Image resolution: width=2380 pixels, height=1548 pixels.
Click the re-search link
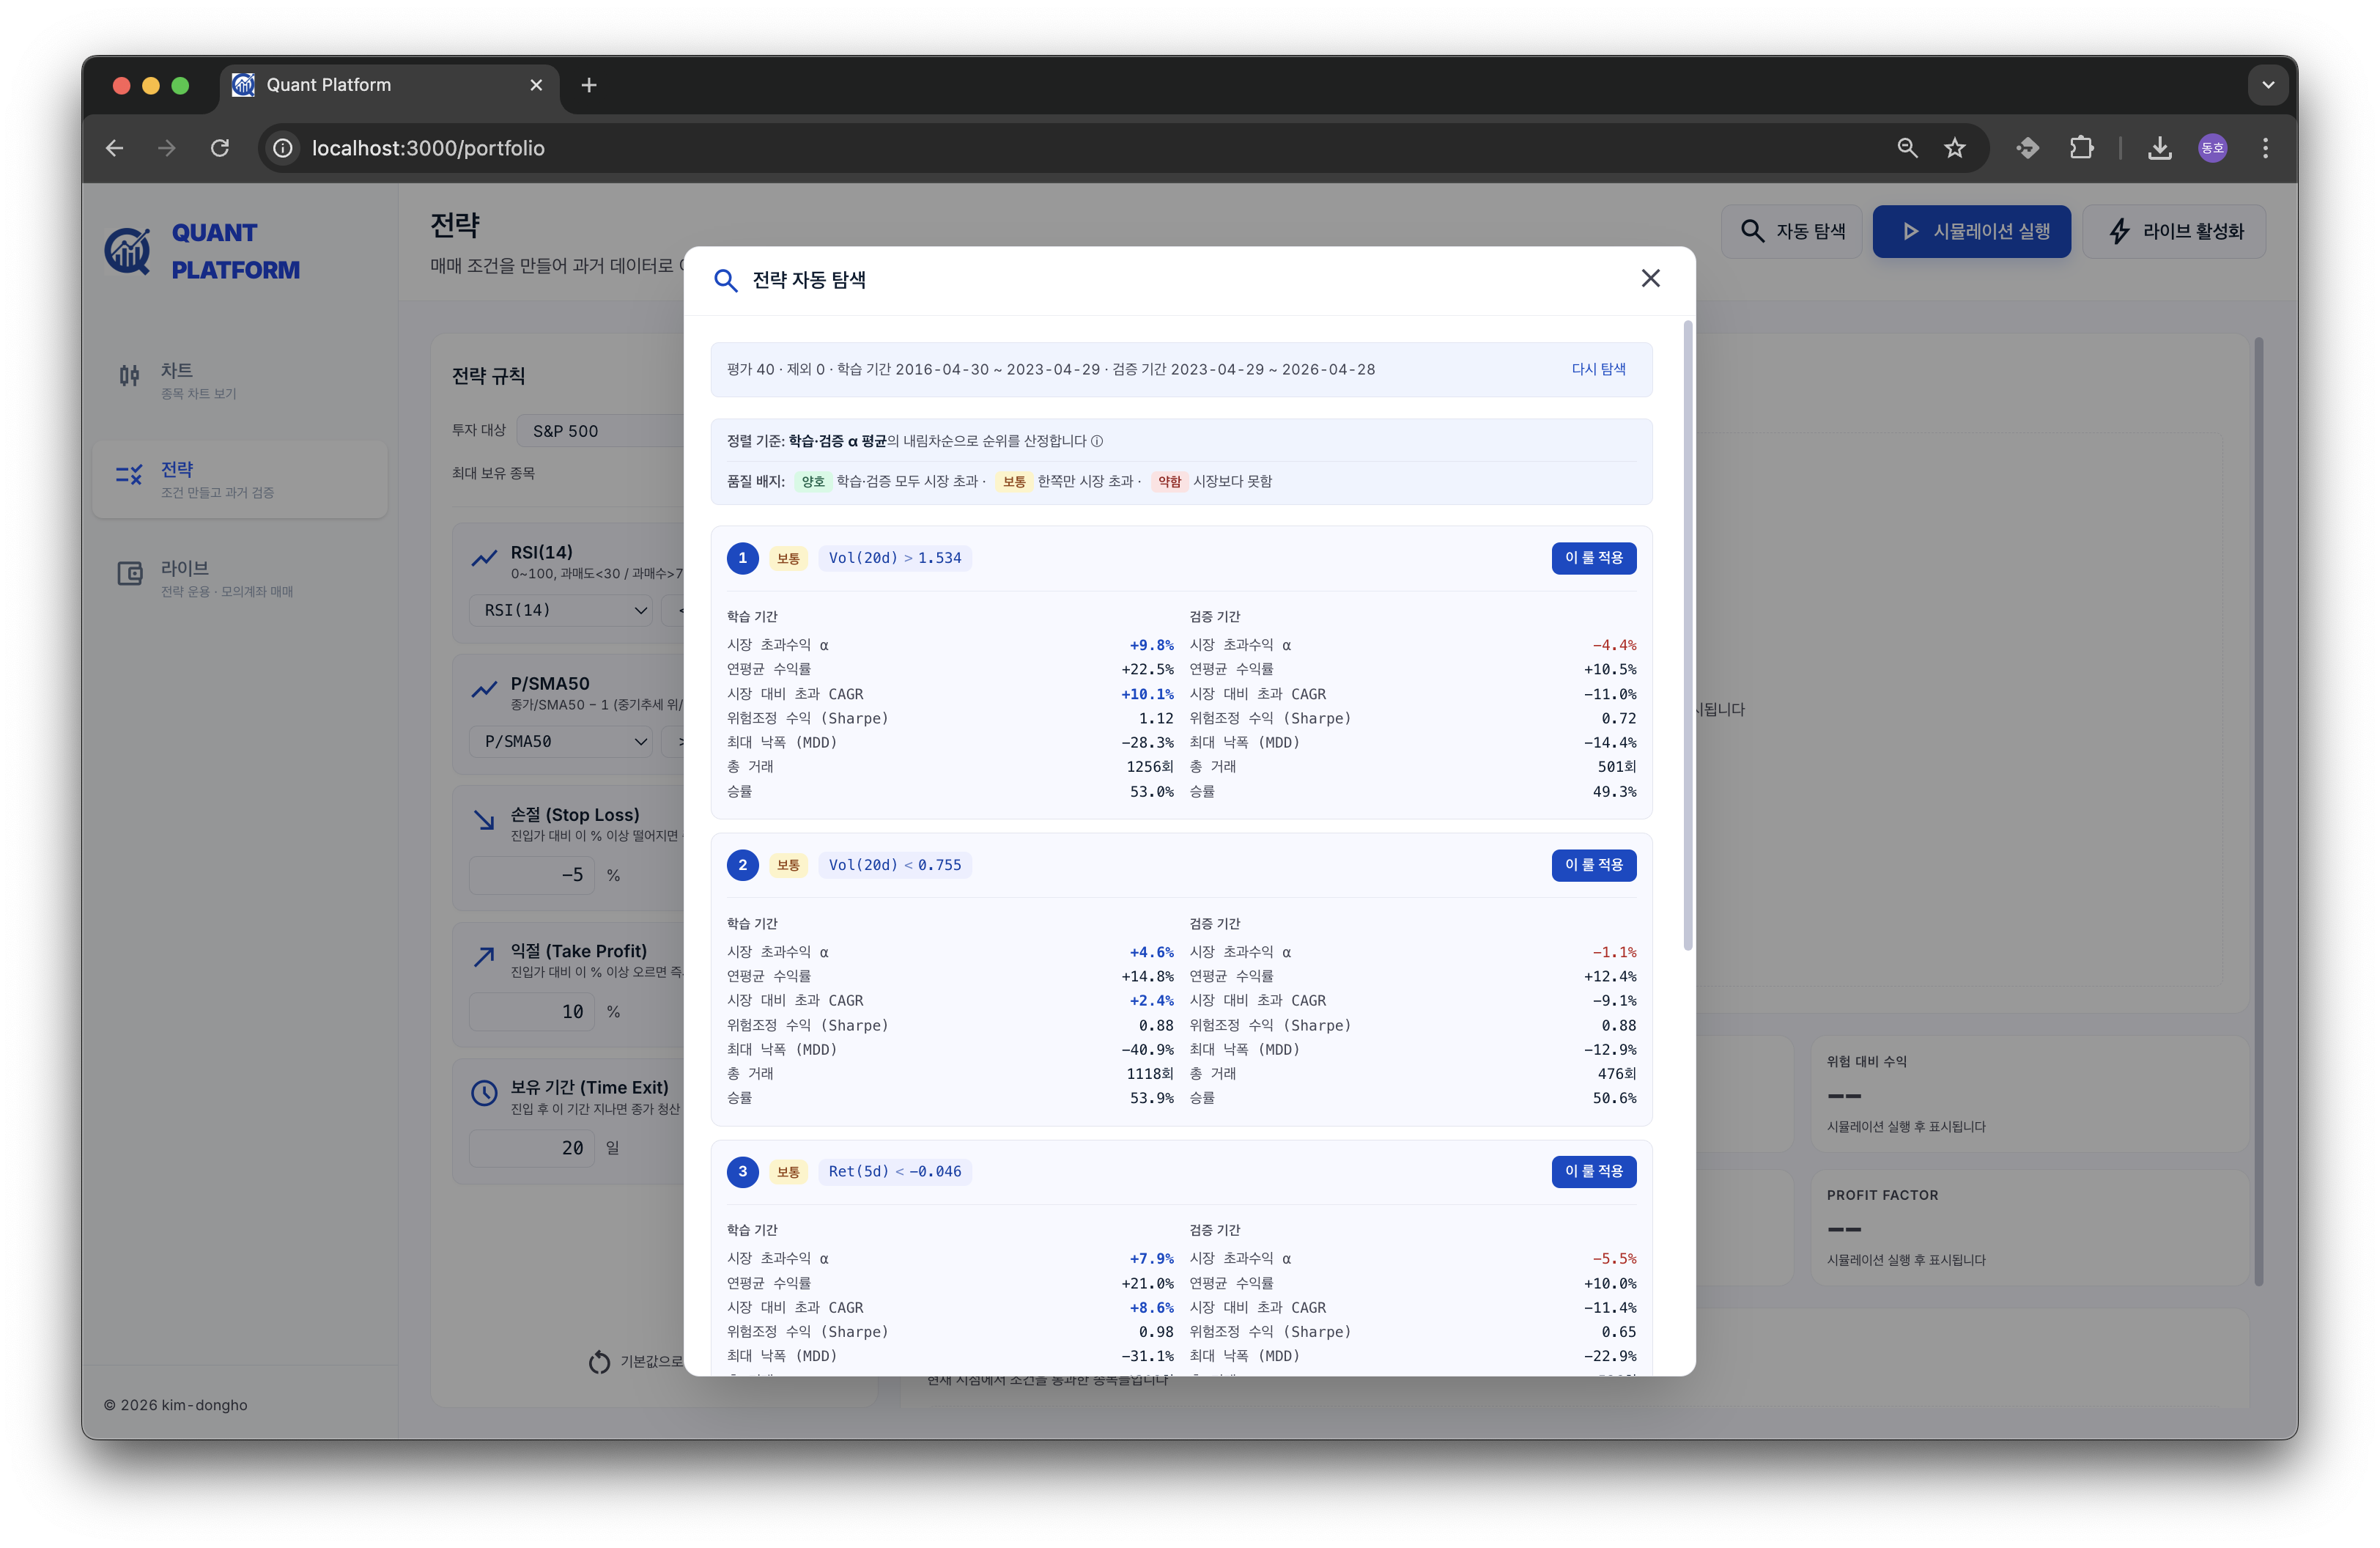[x=1598, y=369]
